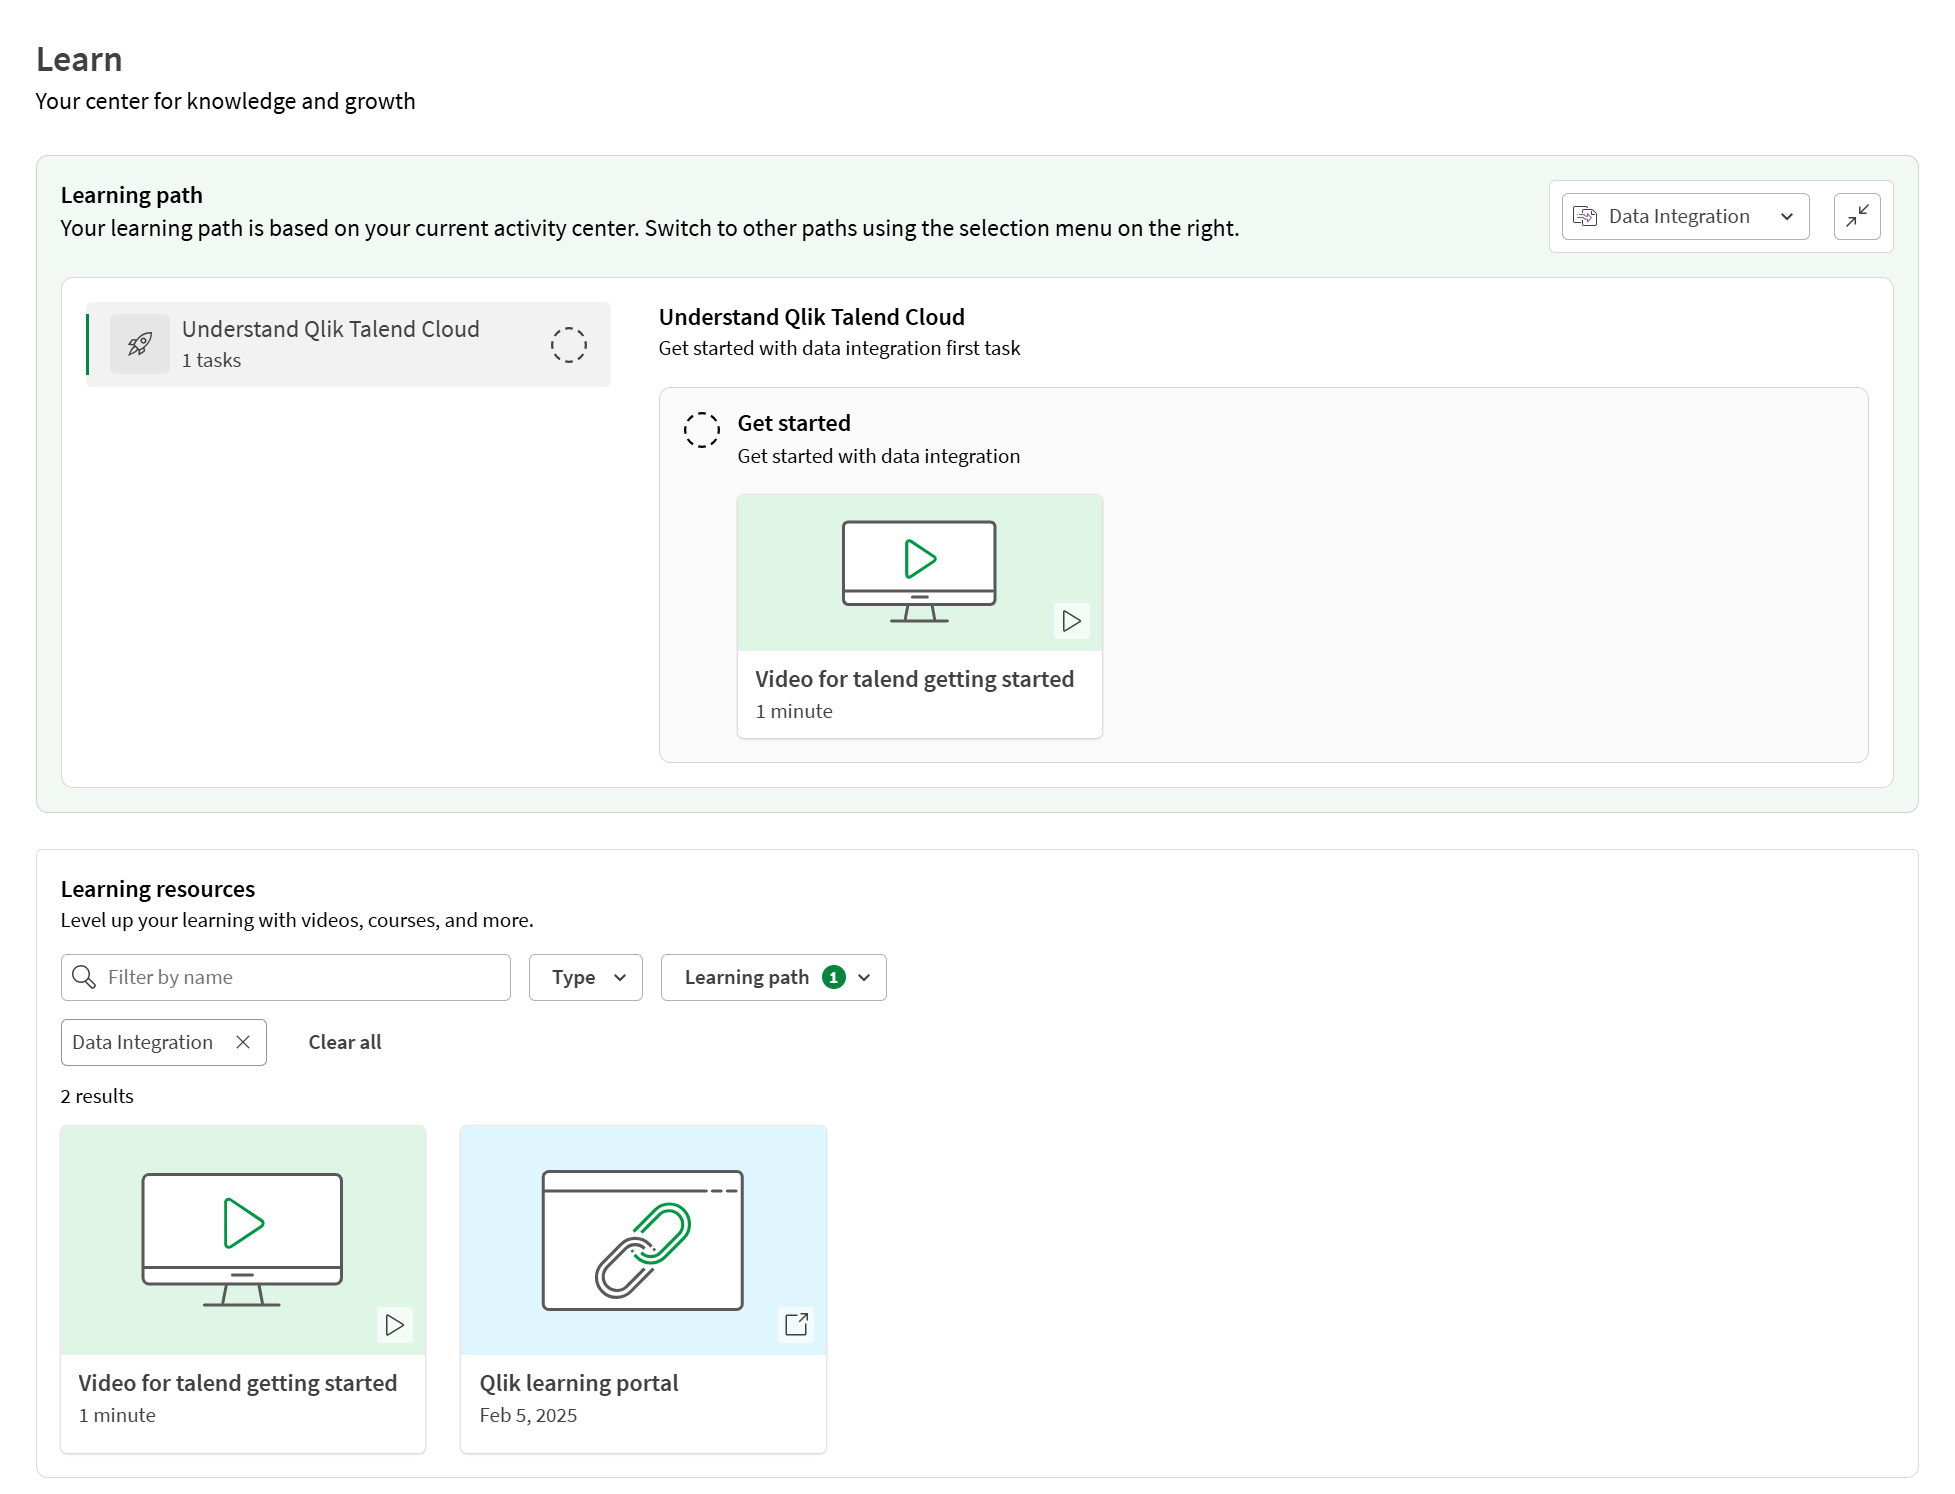
Task: Click the dashed status circle next to Get started
Action: point(702,429)
